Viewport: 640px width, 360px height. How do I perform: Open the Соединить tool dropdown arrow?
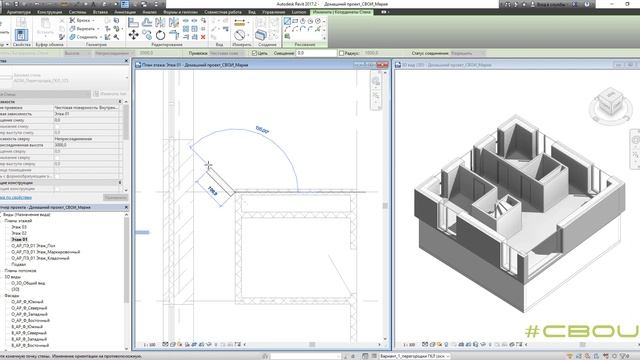[x=100, y=37]
